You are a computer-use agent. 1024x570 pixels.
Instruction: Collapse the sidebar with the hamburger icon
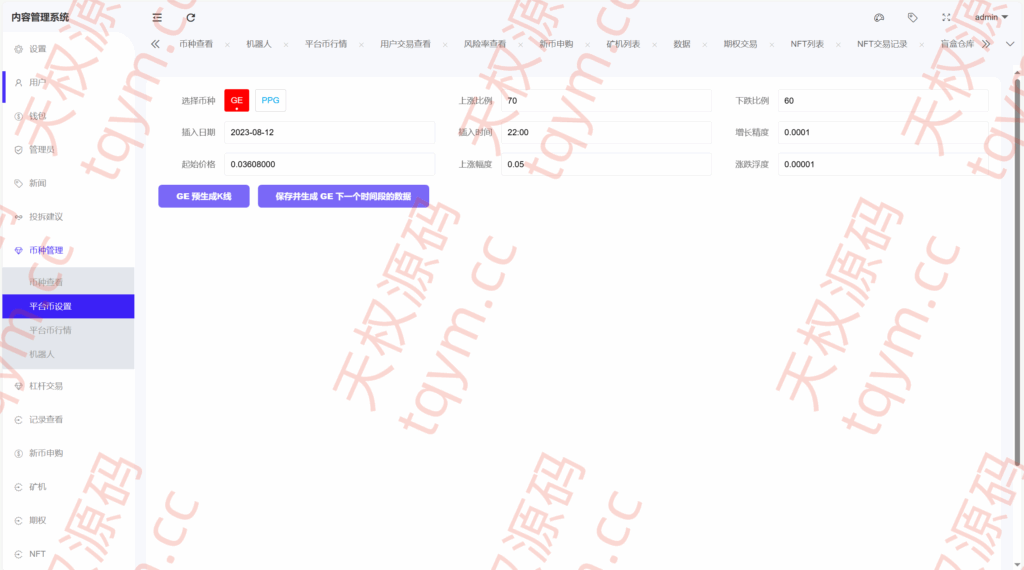[x=157, y=18]
